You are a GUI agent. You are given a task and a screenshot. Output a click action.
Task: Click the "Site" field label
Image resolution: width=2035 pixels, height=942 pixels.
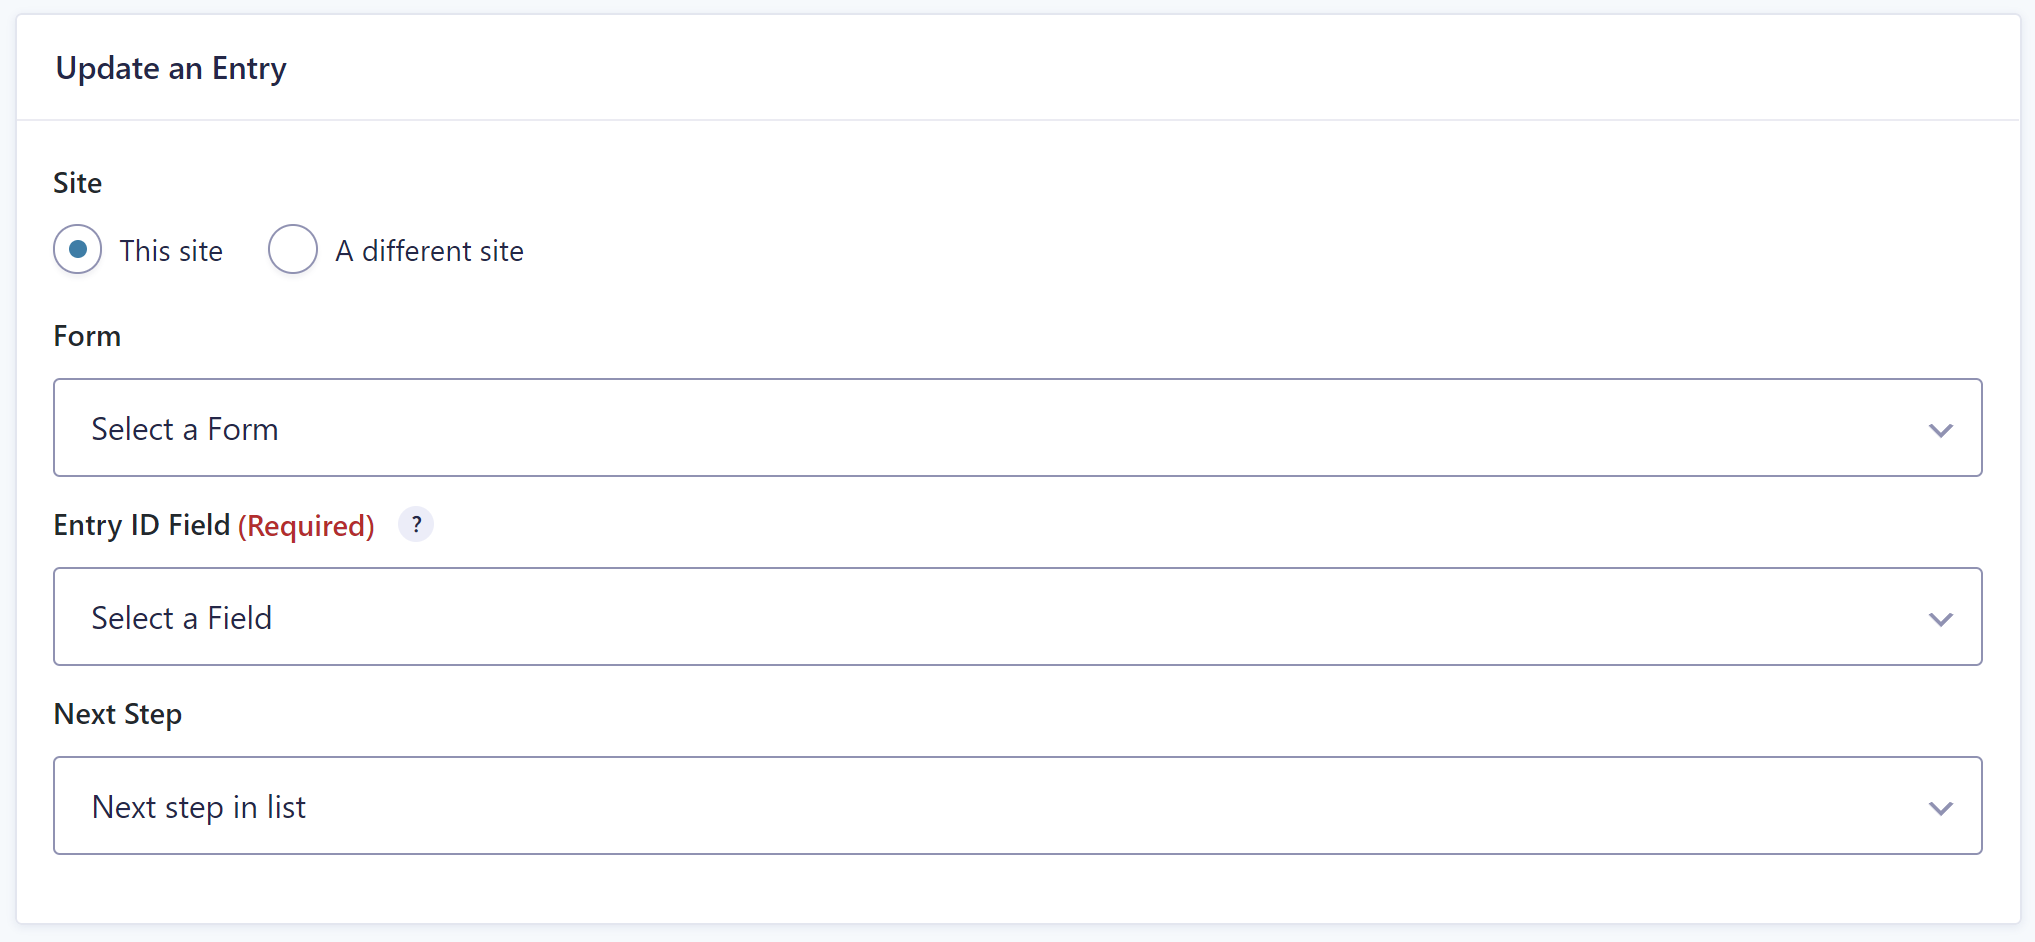pos(78,183)
